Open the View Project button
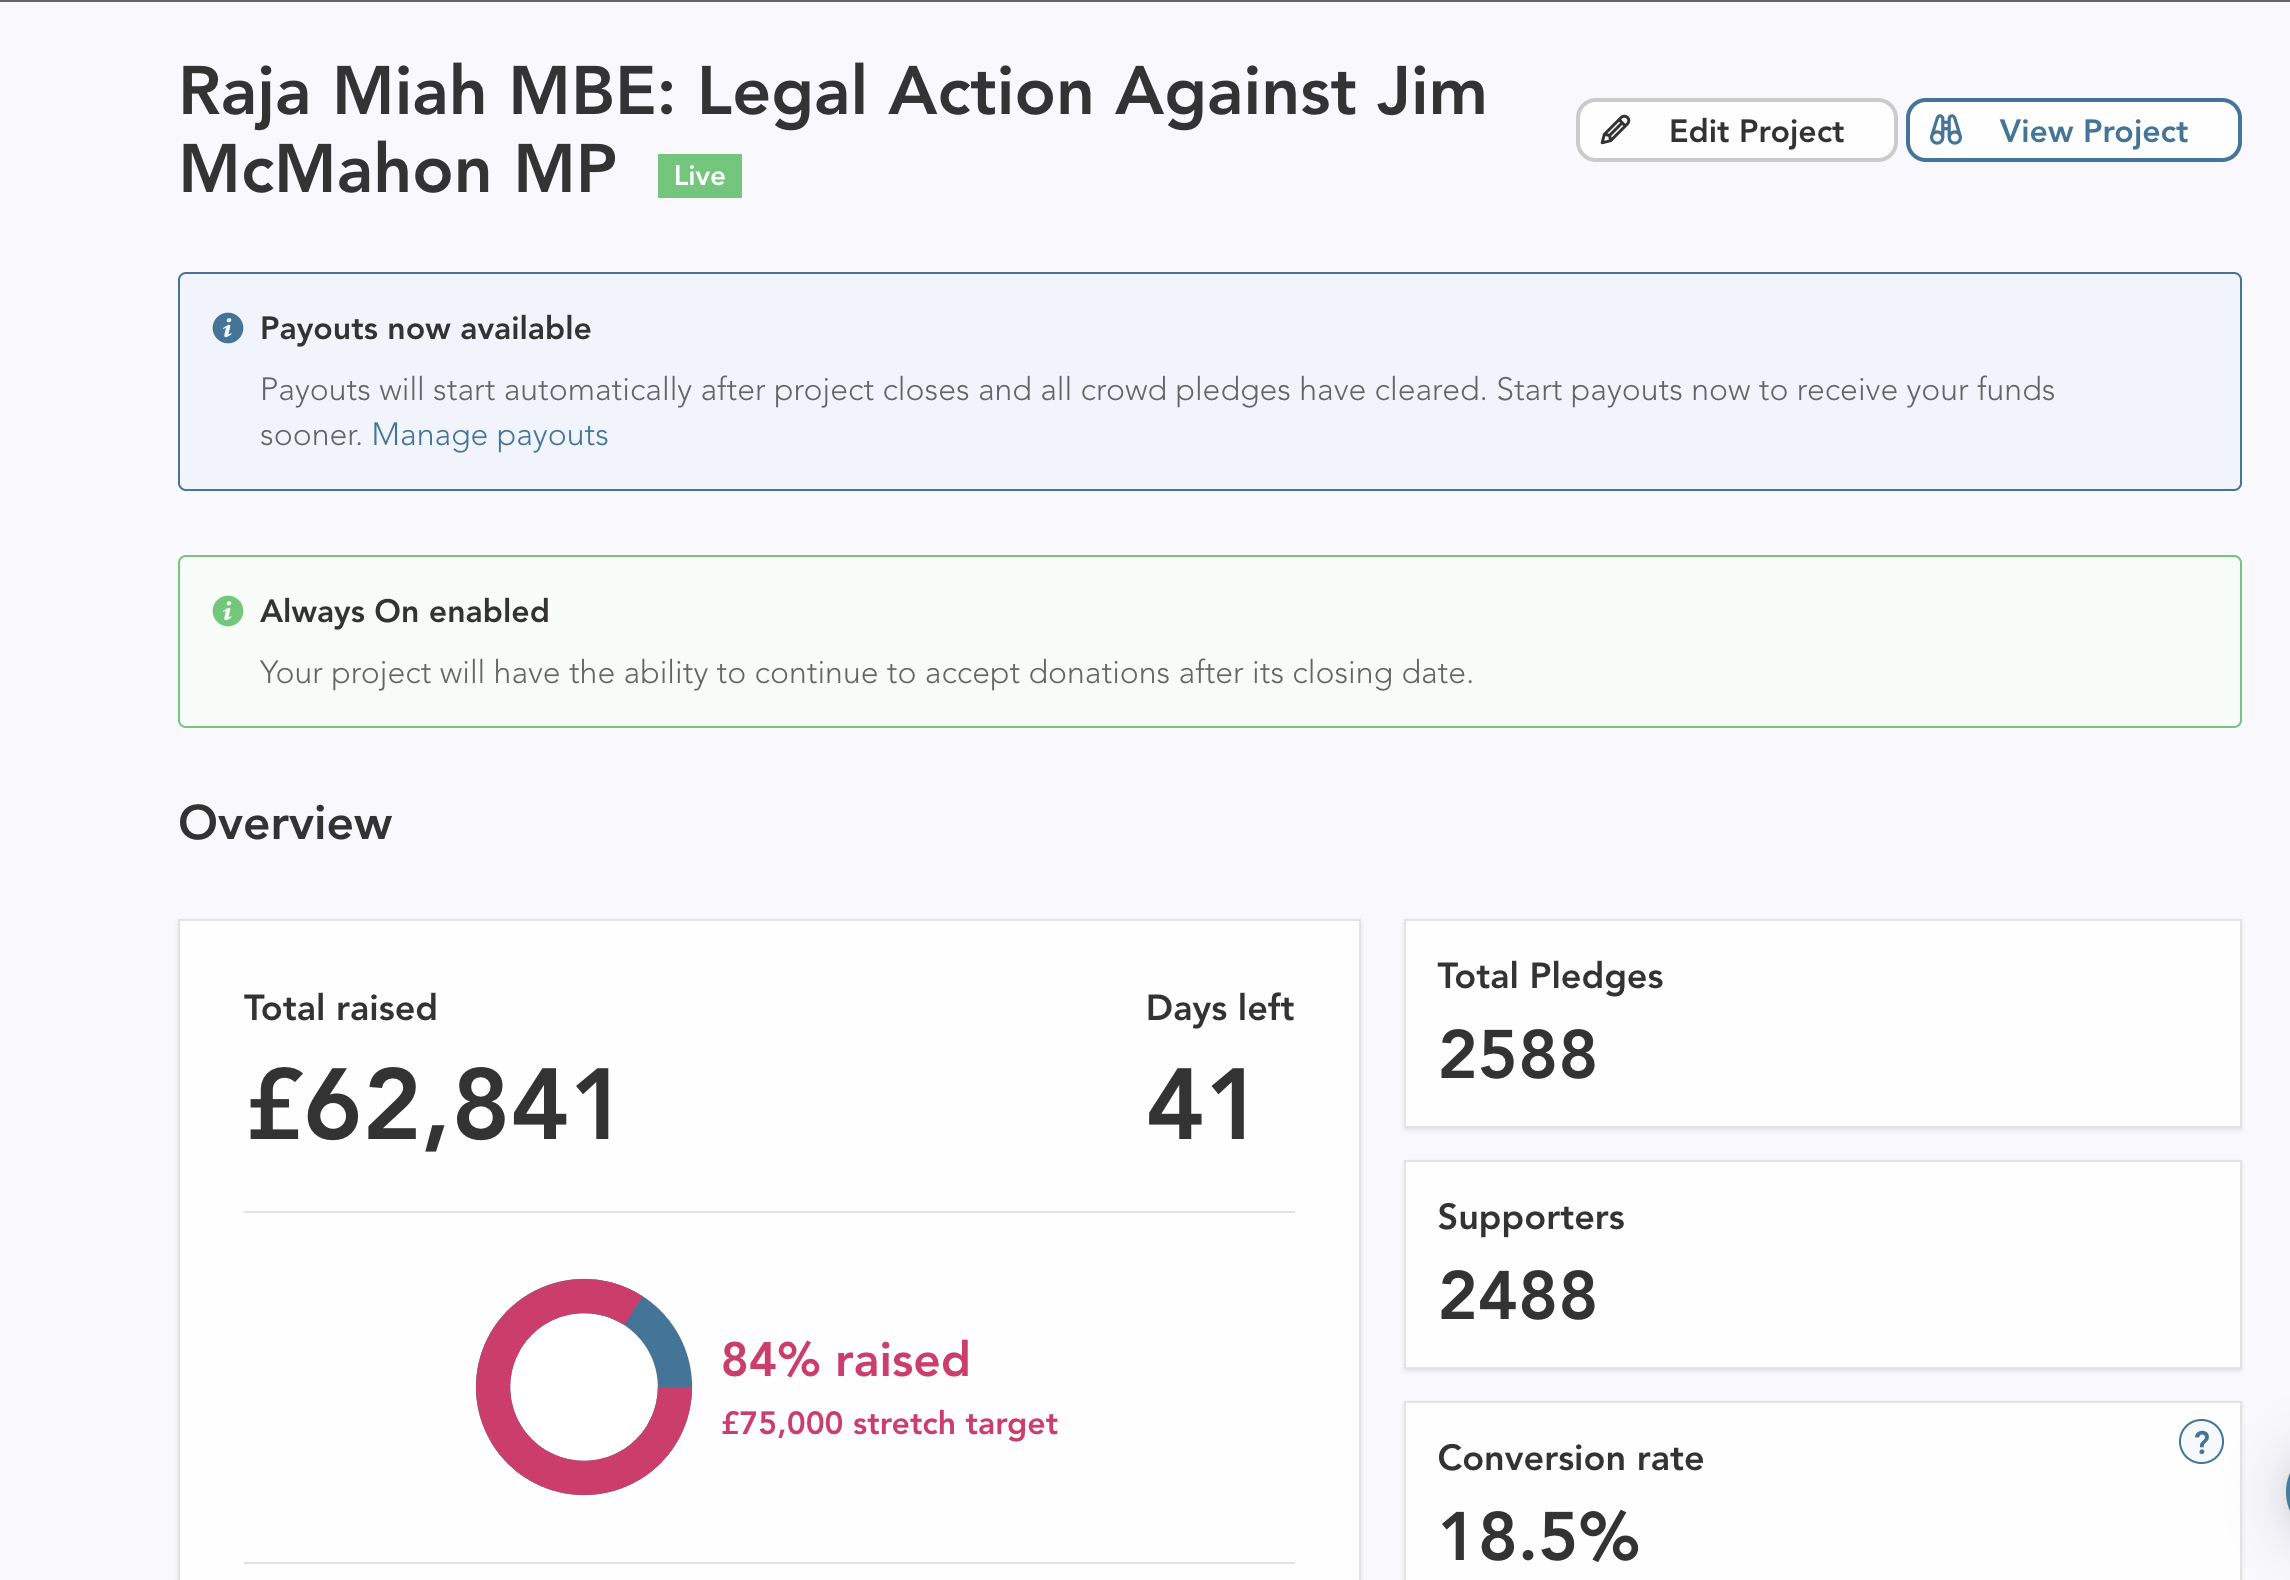2290x1580 pixels. [2072, 130]
